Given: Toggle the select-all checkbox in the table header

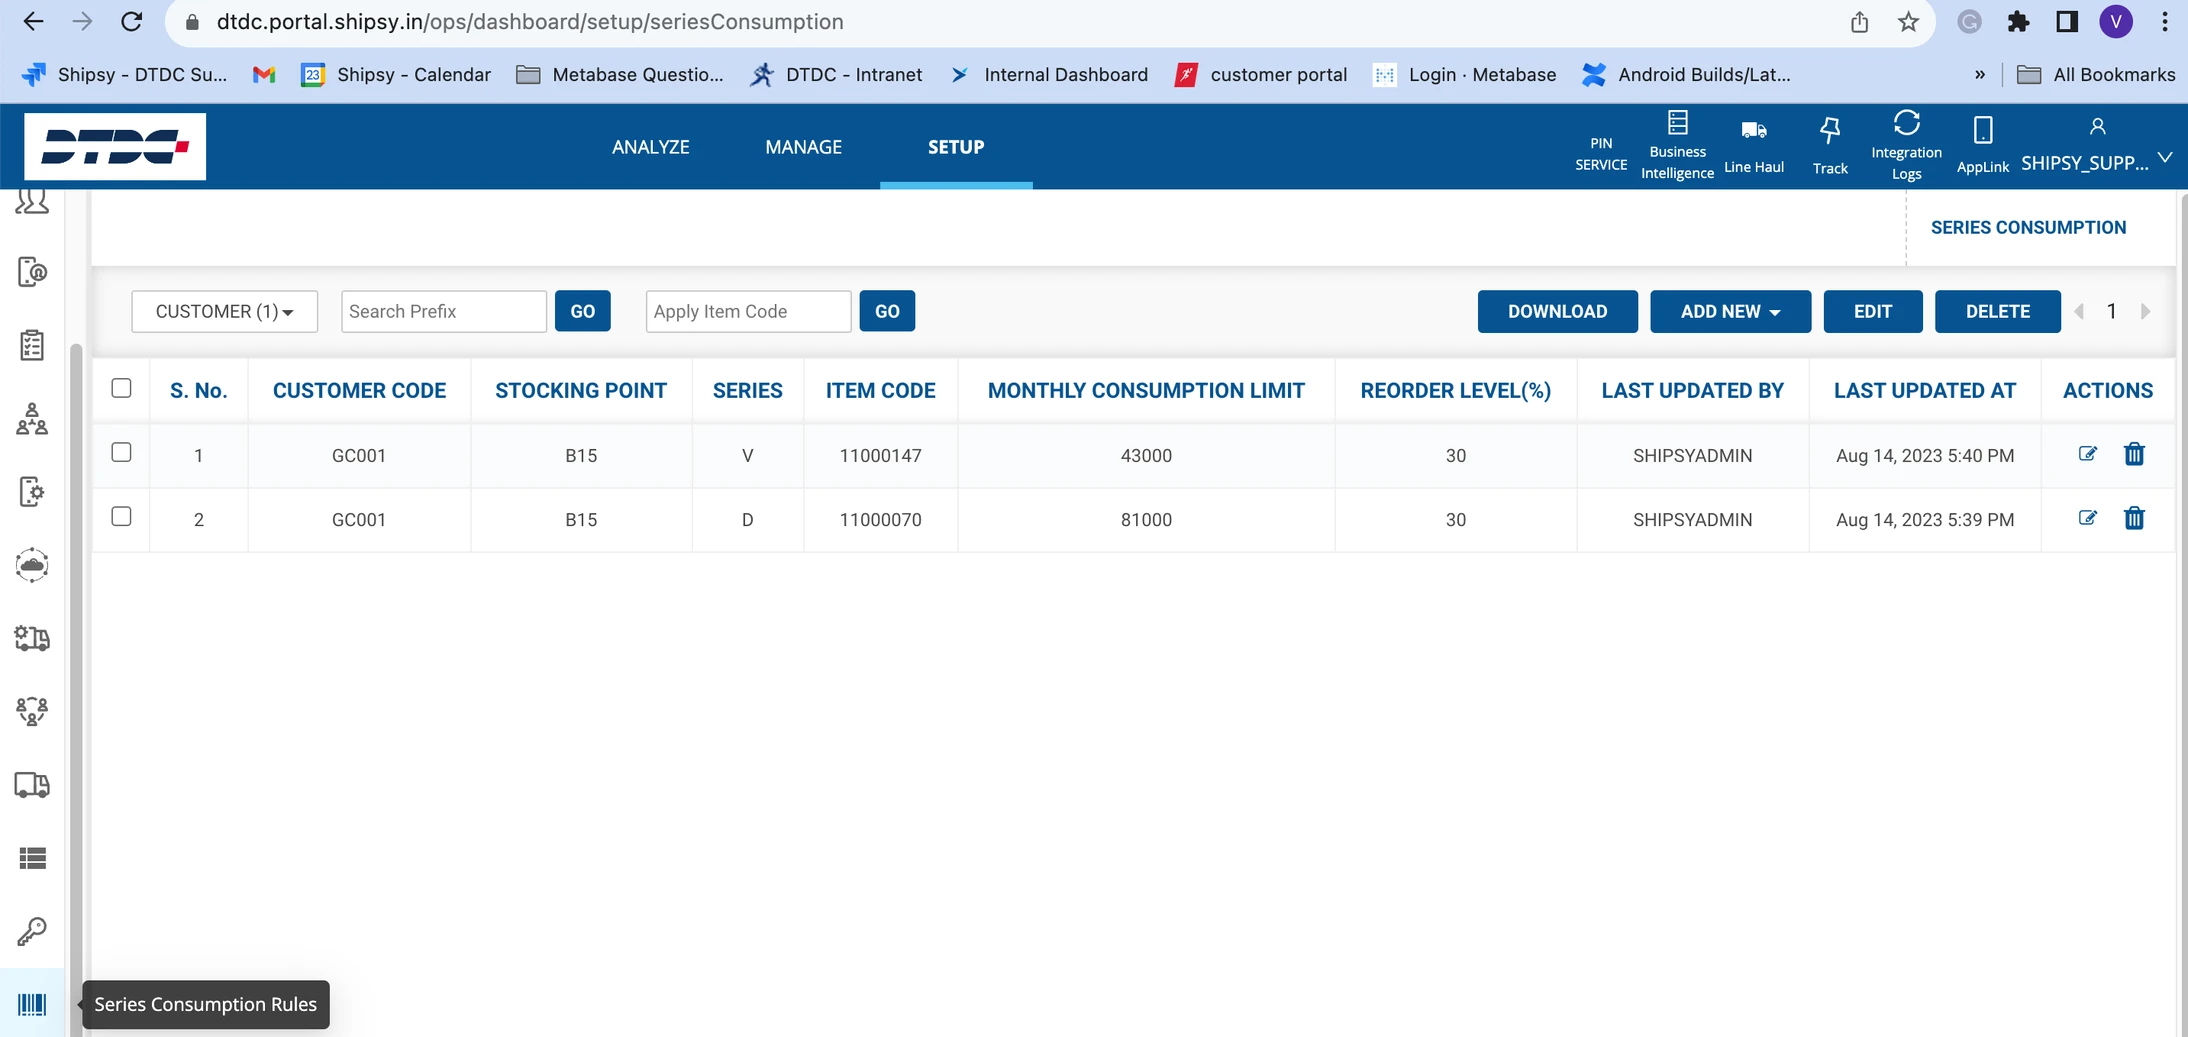Looking at the screenshot, I should [121, 388].
